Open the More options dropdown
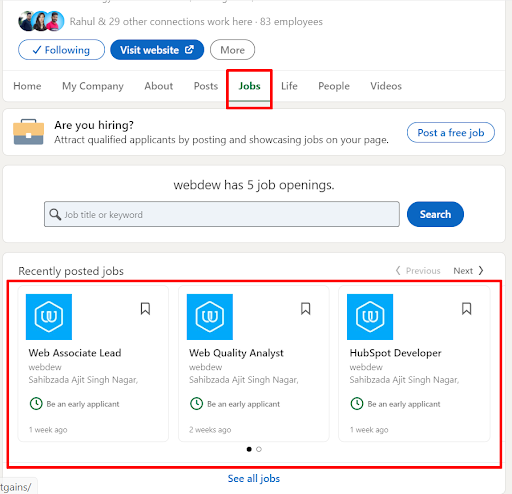The image size is (512, 494). [232, 50]
